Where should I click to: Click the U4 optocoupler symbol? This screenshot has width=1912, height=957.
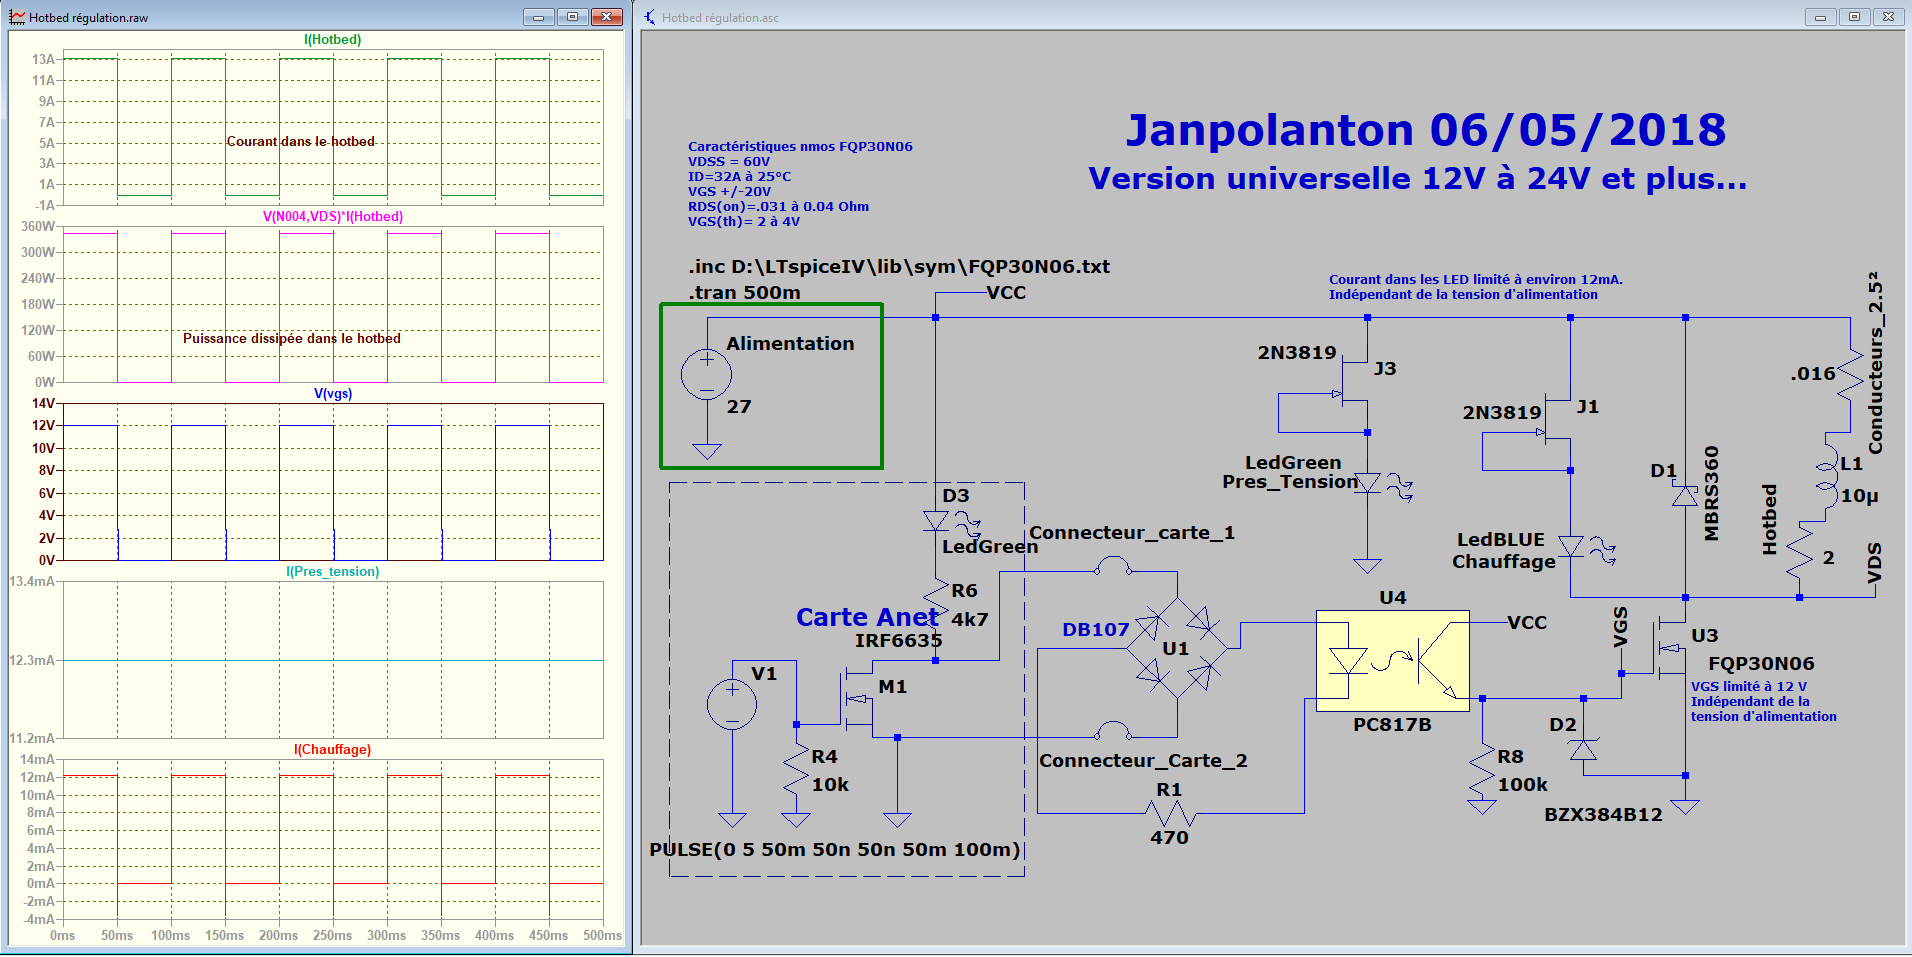pyautogui.click(x=1393, y=661)
